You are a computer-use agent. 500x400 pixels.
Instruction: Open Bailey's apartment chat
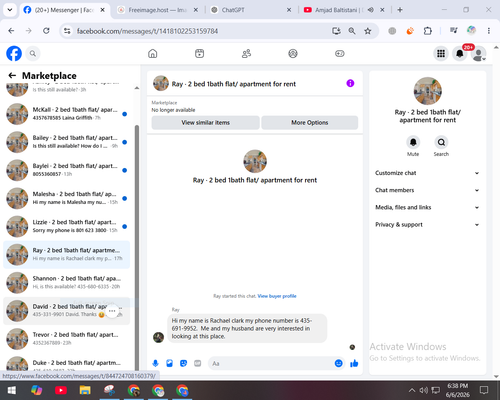pos(67,142)
